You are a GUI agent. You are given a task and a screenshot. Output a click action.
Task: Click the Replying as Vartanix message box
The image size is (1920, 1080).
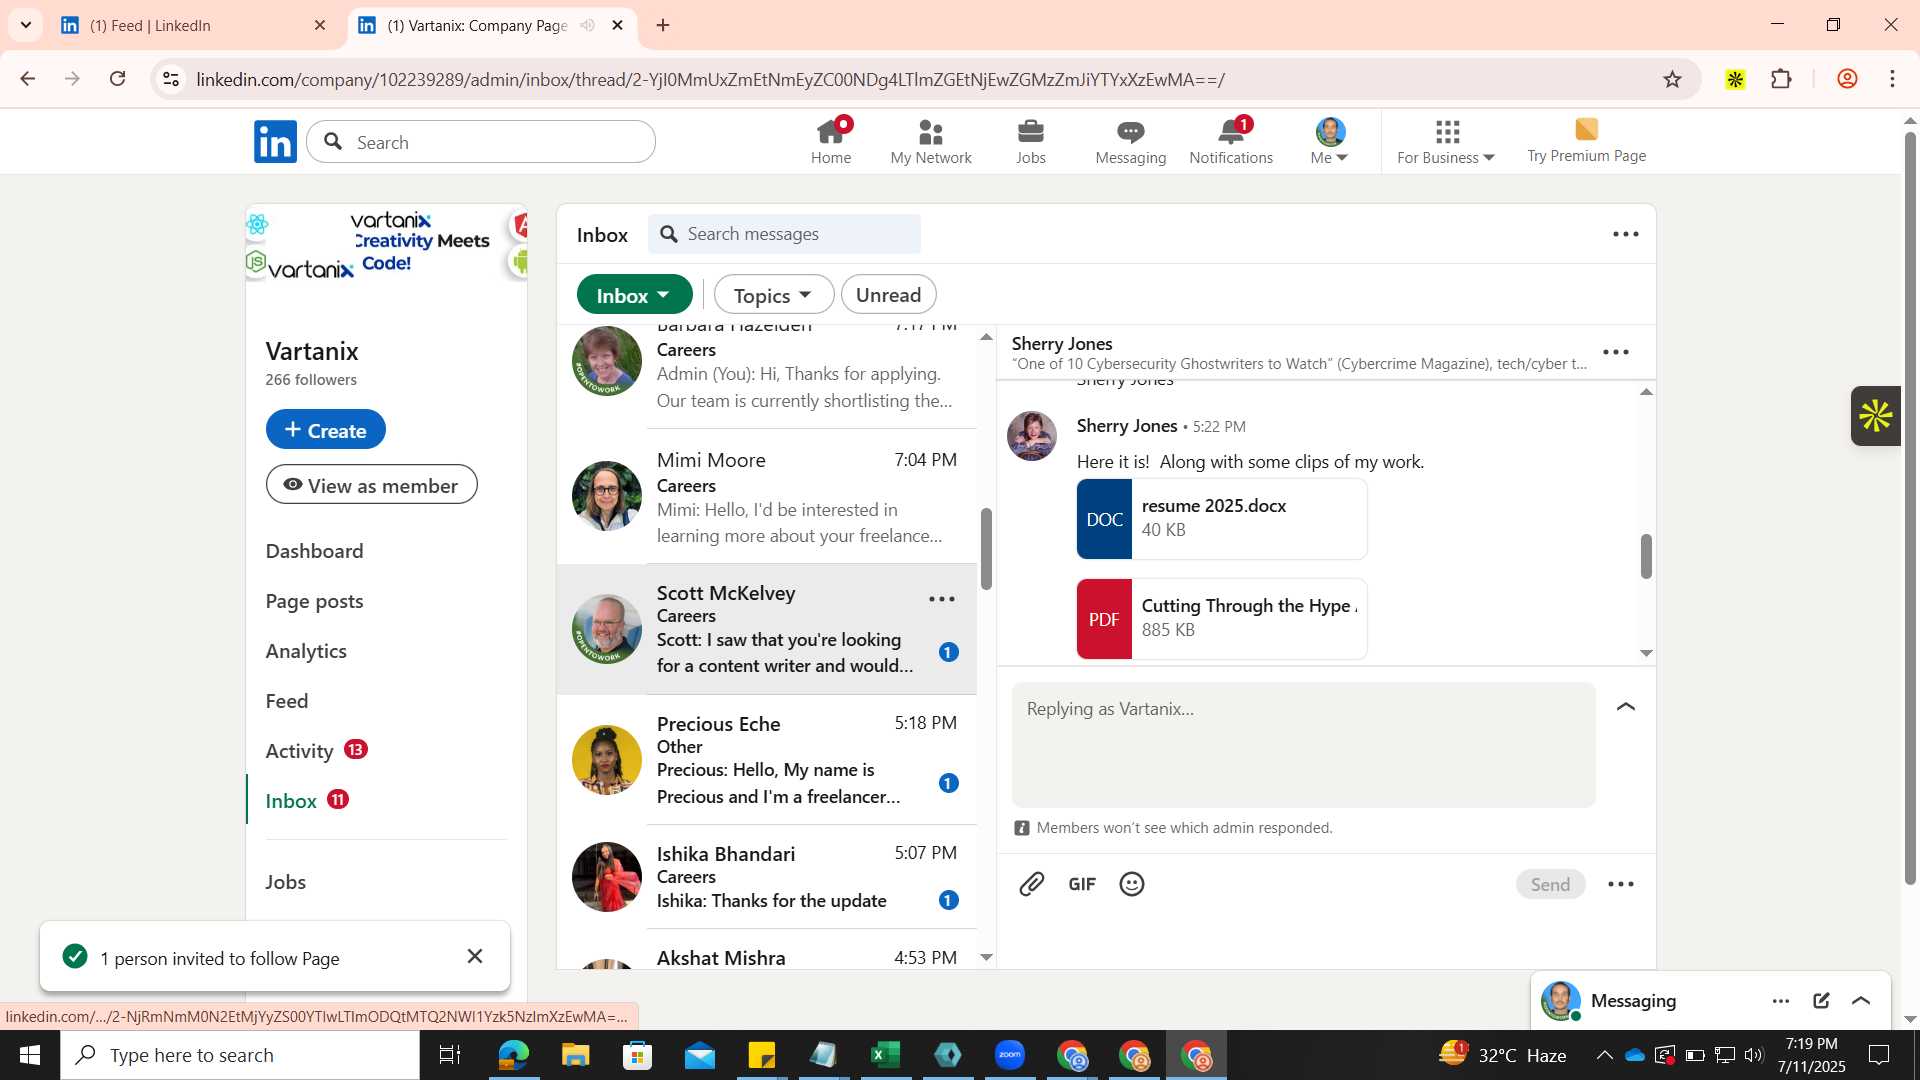tap(1303, 745)
